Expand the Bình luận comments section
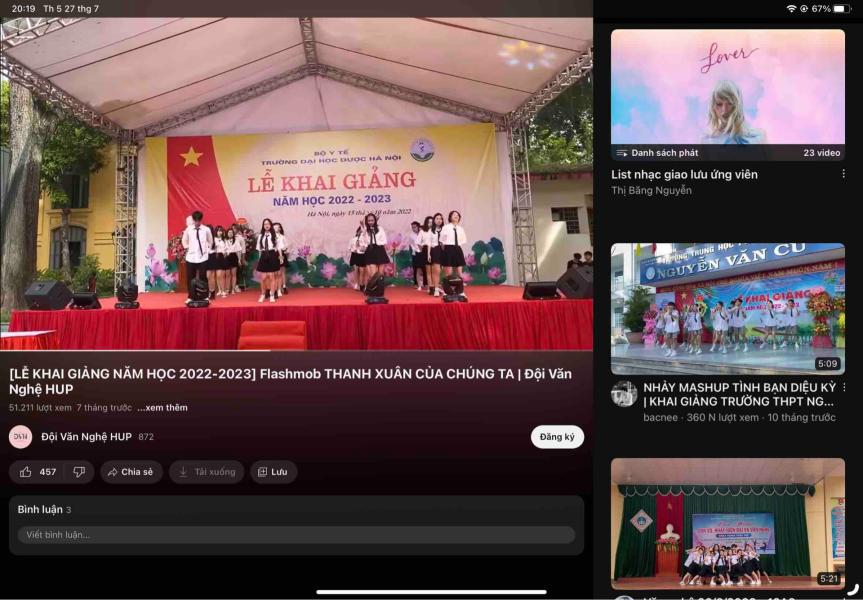The width and height of the screenshot is (863, 600). pyautogui.click(x=44, y=509)
